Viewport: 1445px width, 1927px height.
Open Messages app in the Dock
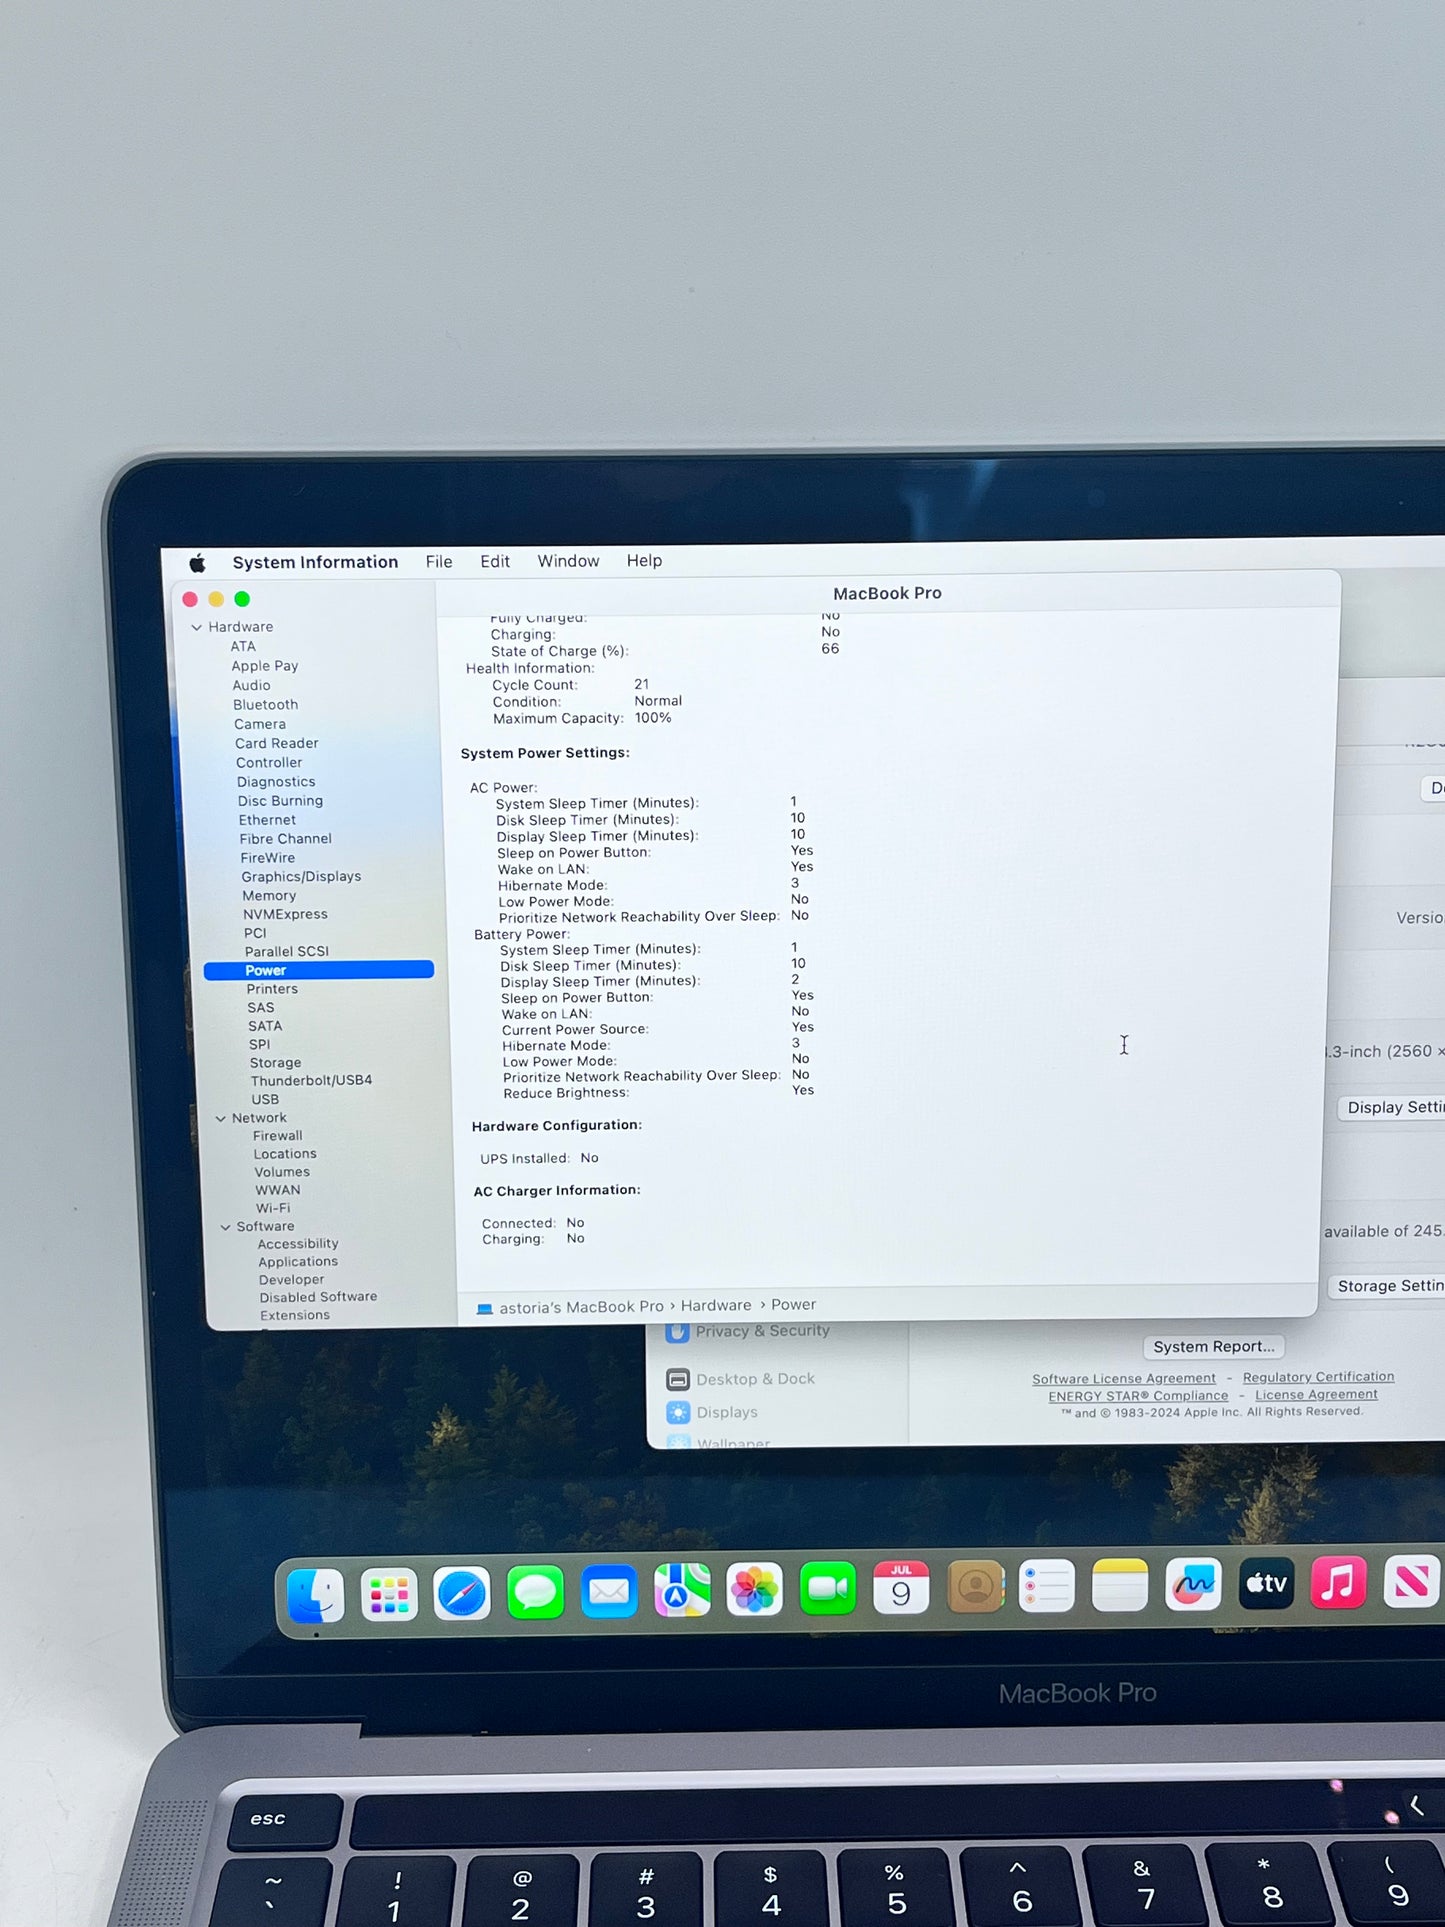(x=535, y=1592)
